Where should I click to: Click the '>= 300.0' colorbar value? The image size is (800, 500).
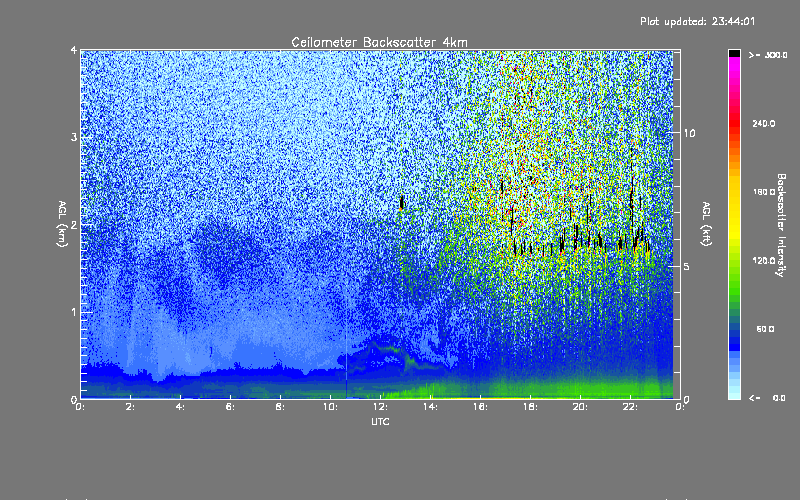click(768, 55)
